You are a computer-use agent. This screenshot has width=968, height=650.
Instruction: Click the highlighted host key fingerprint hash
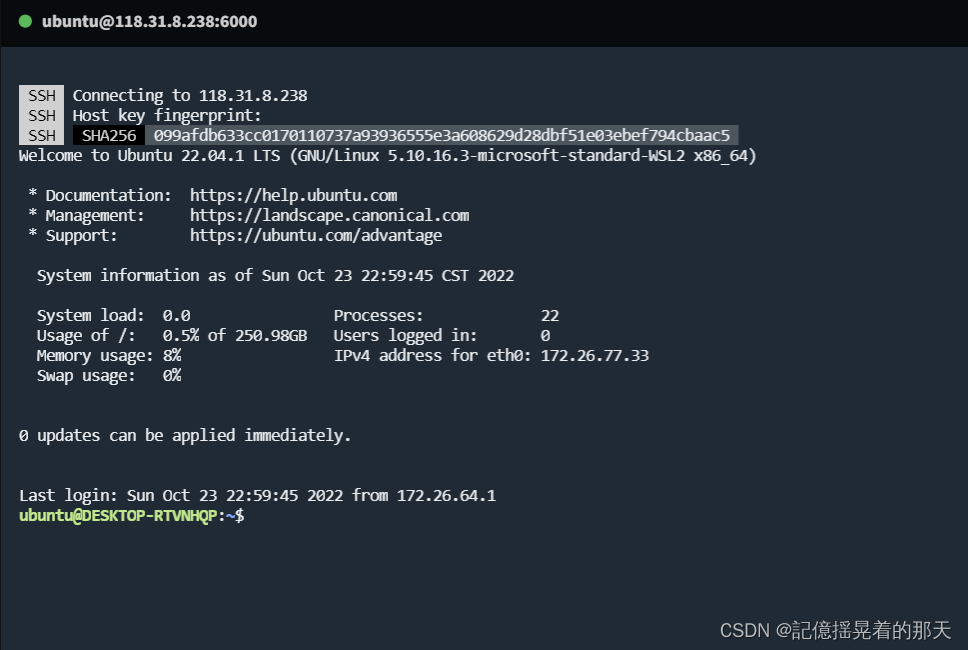[441, 136]
